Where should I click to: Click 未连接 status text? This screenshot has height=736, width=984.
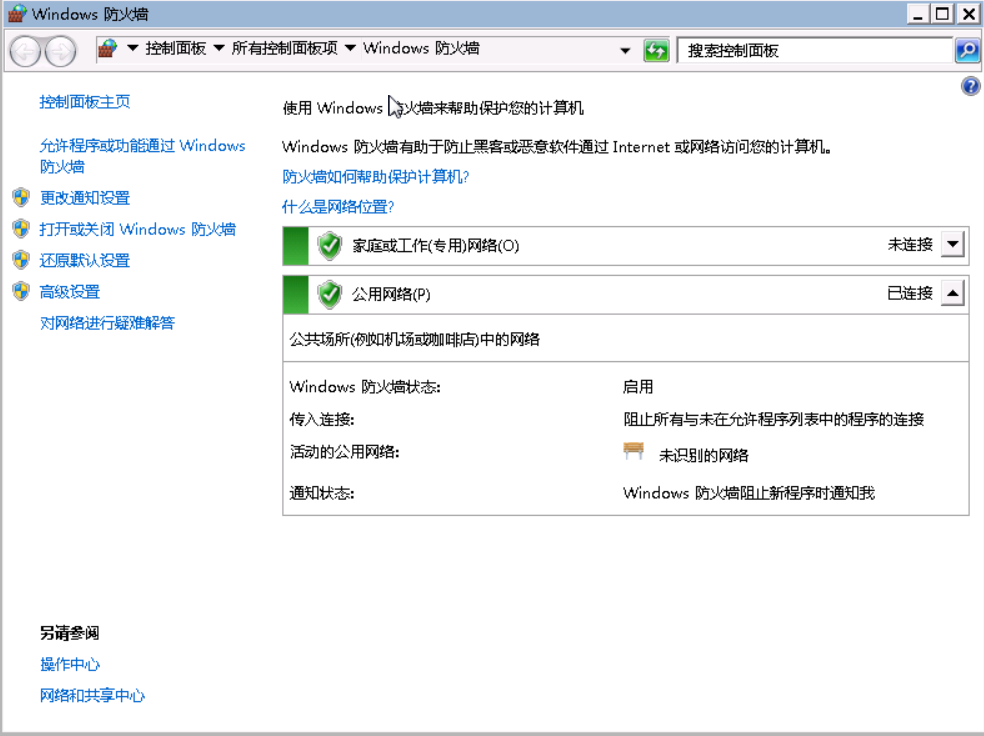(x=910, y=244)
